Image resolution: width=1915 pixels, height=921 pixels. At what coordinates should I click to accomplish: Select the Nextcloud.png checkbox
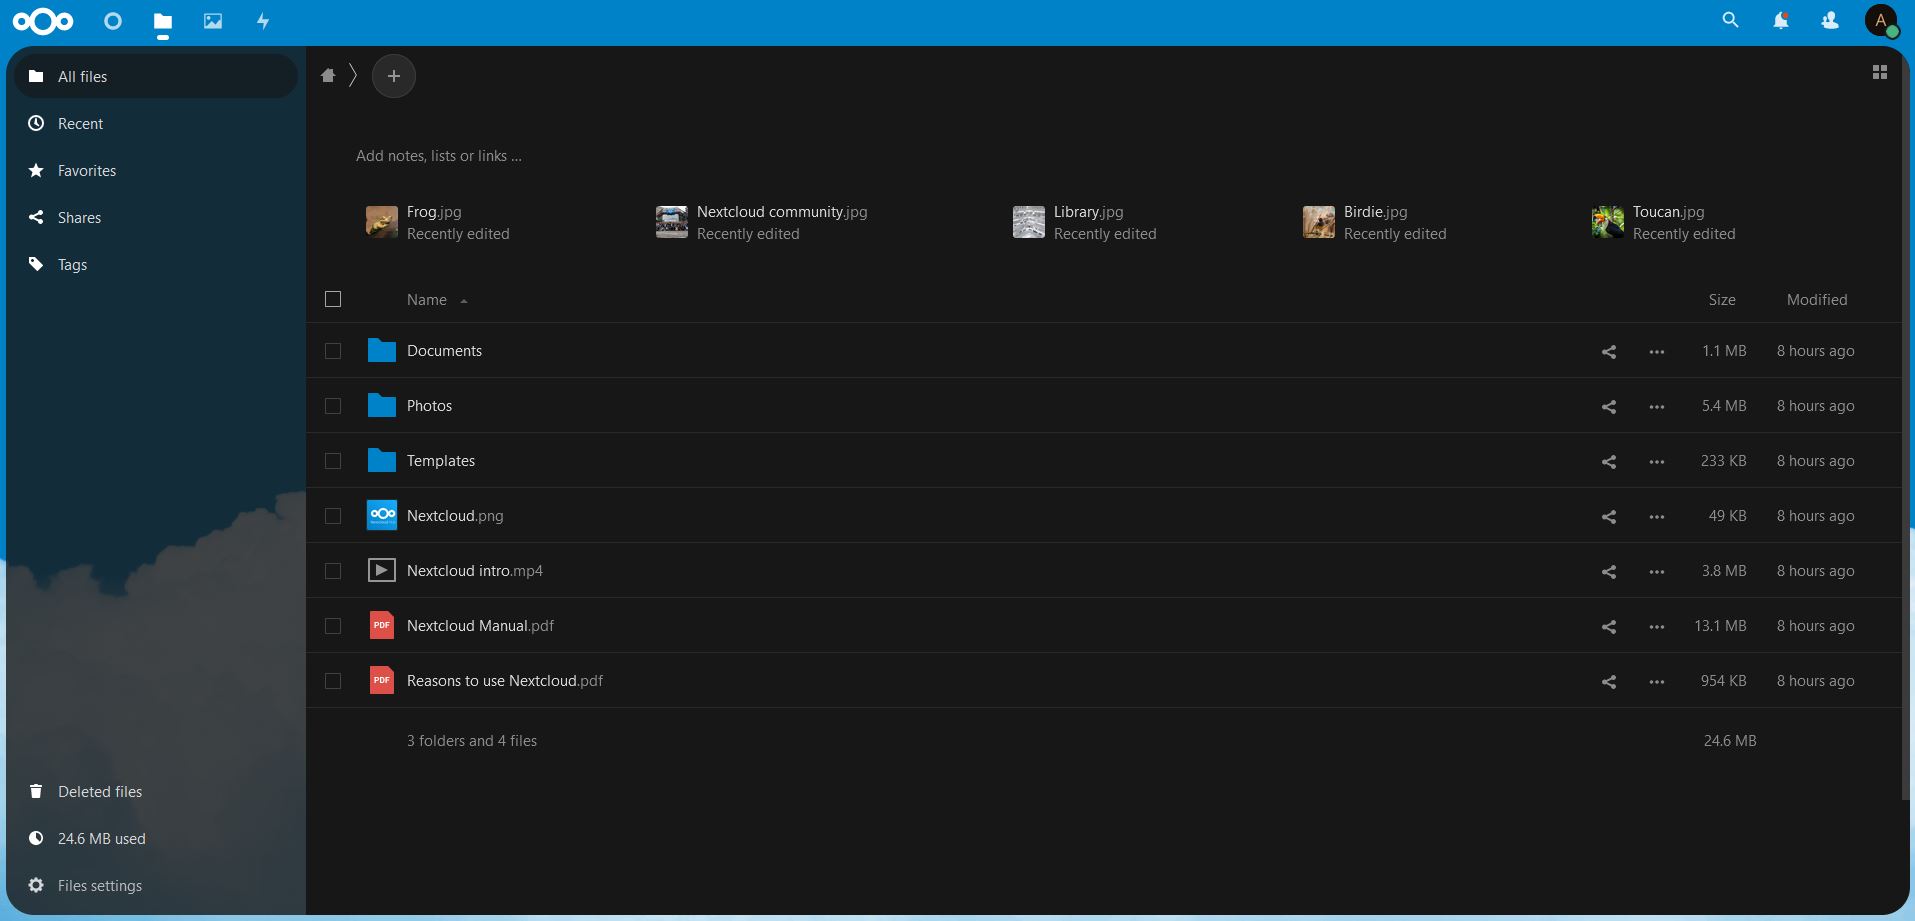tap(333, 516)
